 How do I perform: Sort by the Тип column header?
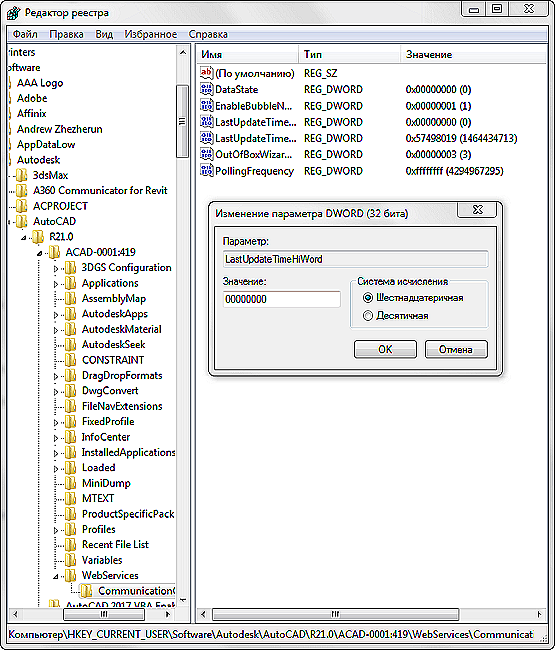click(349, 54)
